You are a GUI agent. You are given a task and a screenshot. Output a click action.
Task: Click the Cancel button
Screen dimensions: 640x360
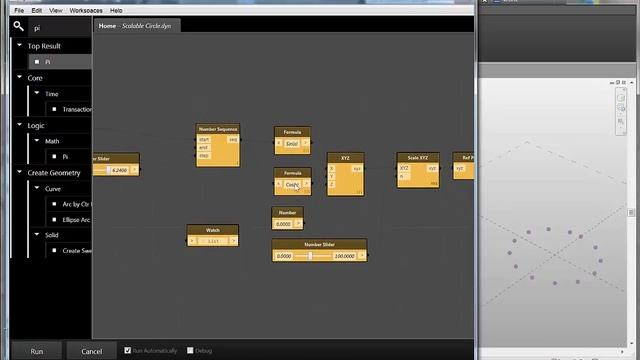[x=91, y=351]
